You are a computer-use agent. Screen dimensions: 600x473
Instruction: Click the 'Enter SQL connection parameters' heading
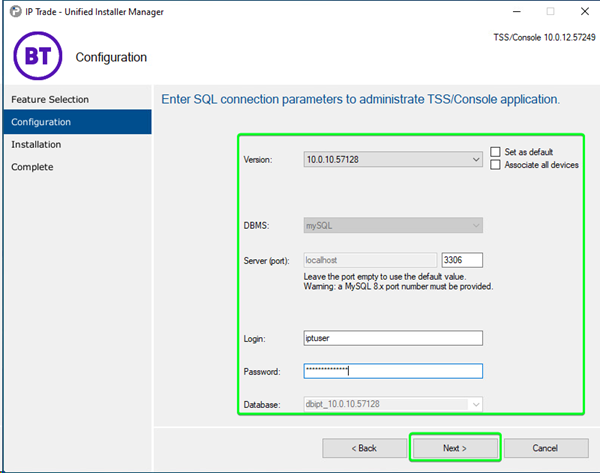pos(360,99)
